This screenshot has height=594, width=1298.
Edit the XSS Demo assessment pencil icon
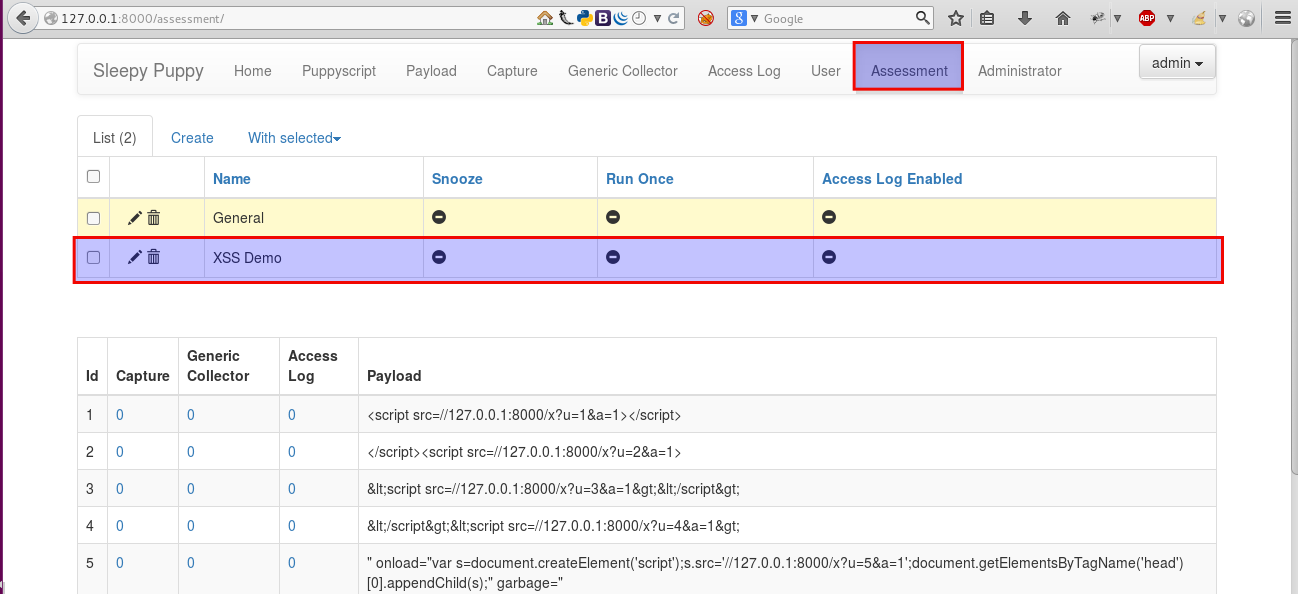pyautogui.click(x=134, y=257)
